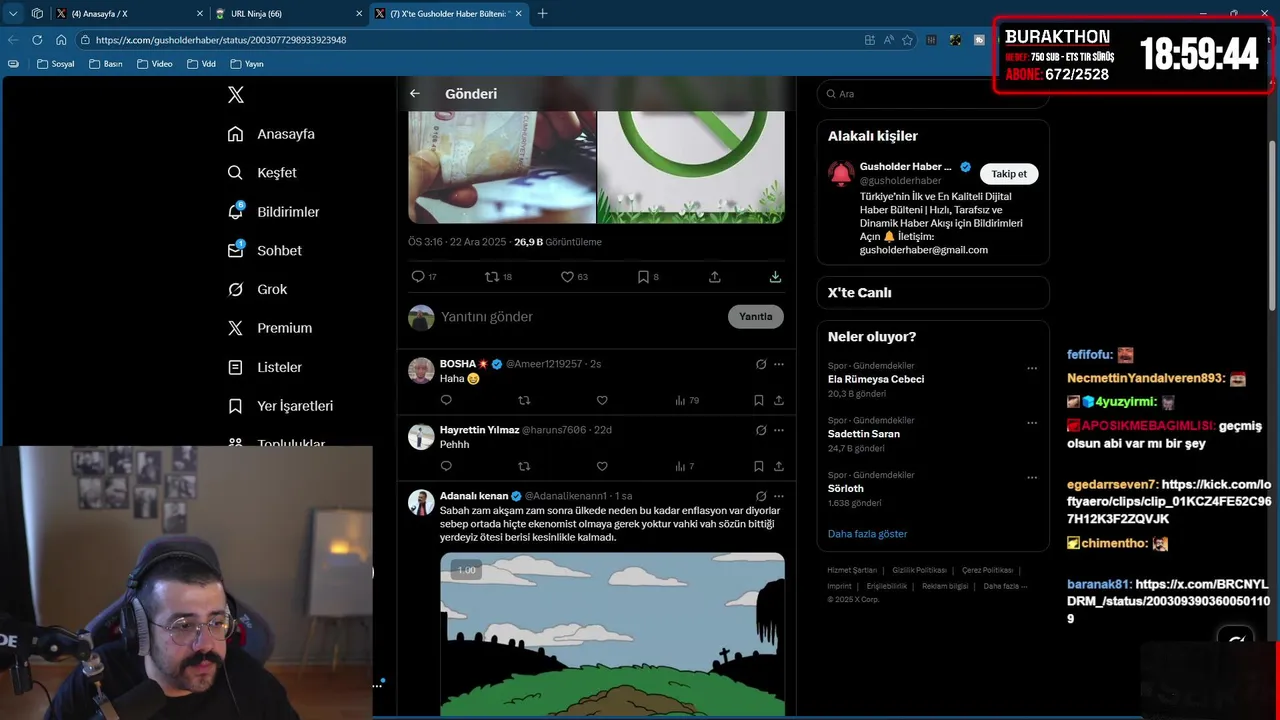Open Anasayfa from the sidebar
Image resolution: width=1280 pixels, height=720 pixels.
click(x=271, y=134)
